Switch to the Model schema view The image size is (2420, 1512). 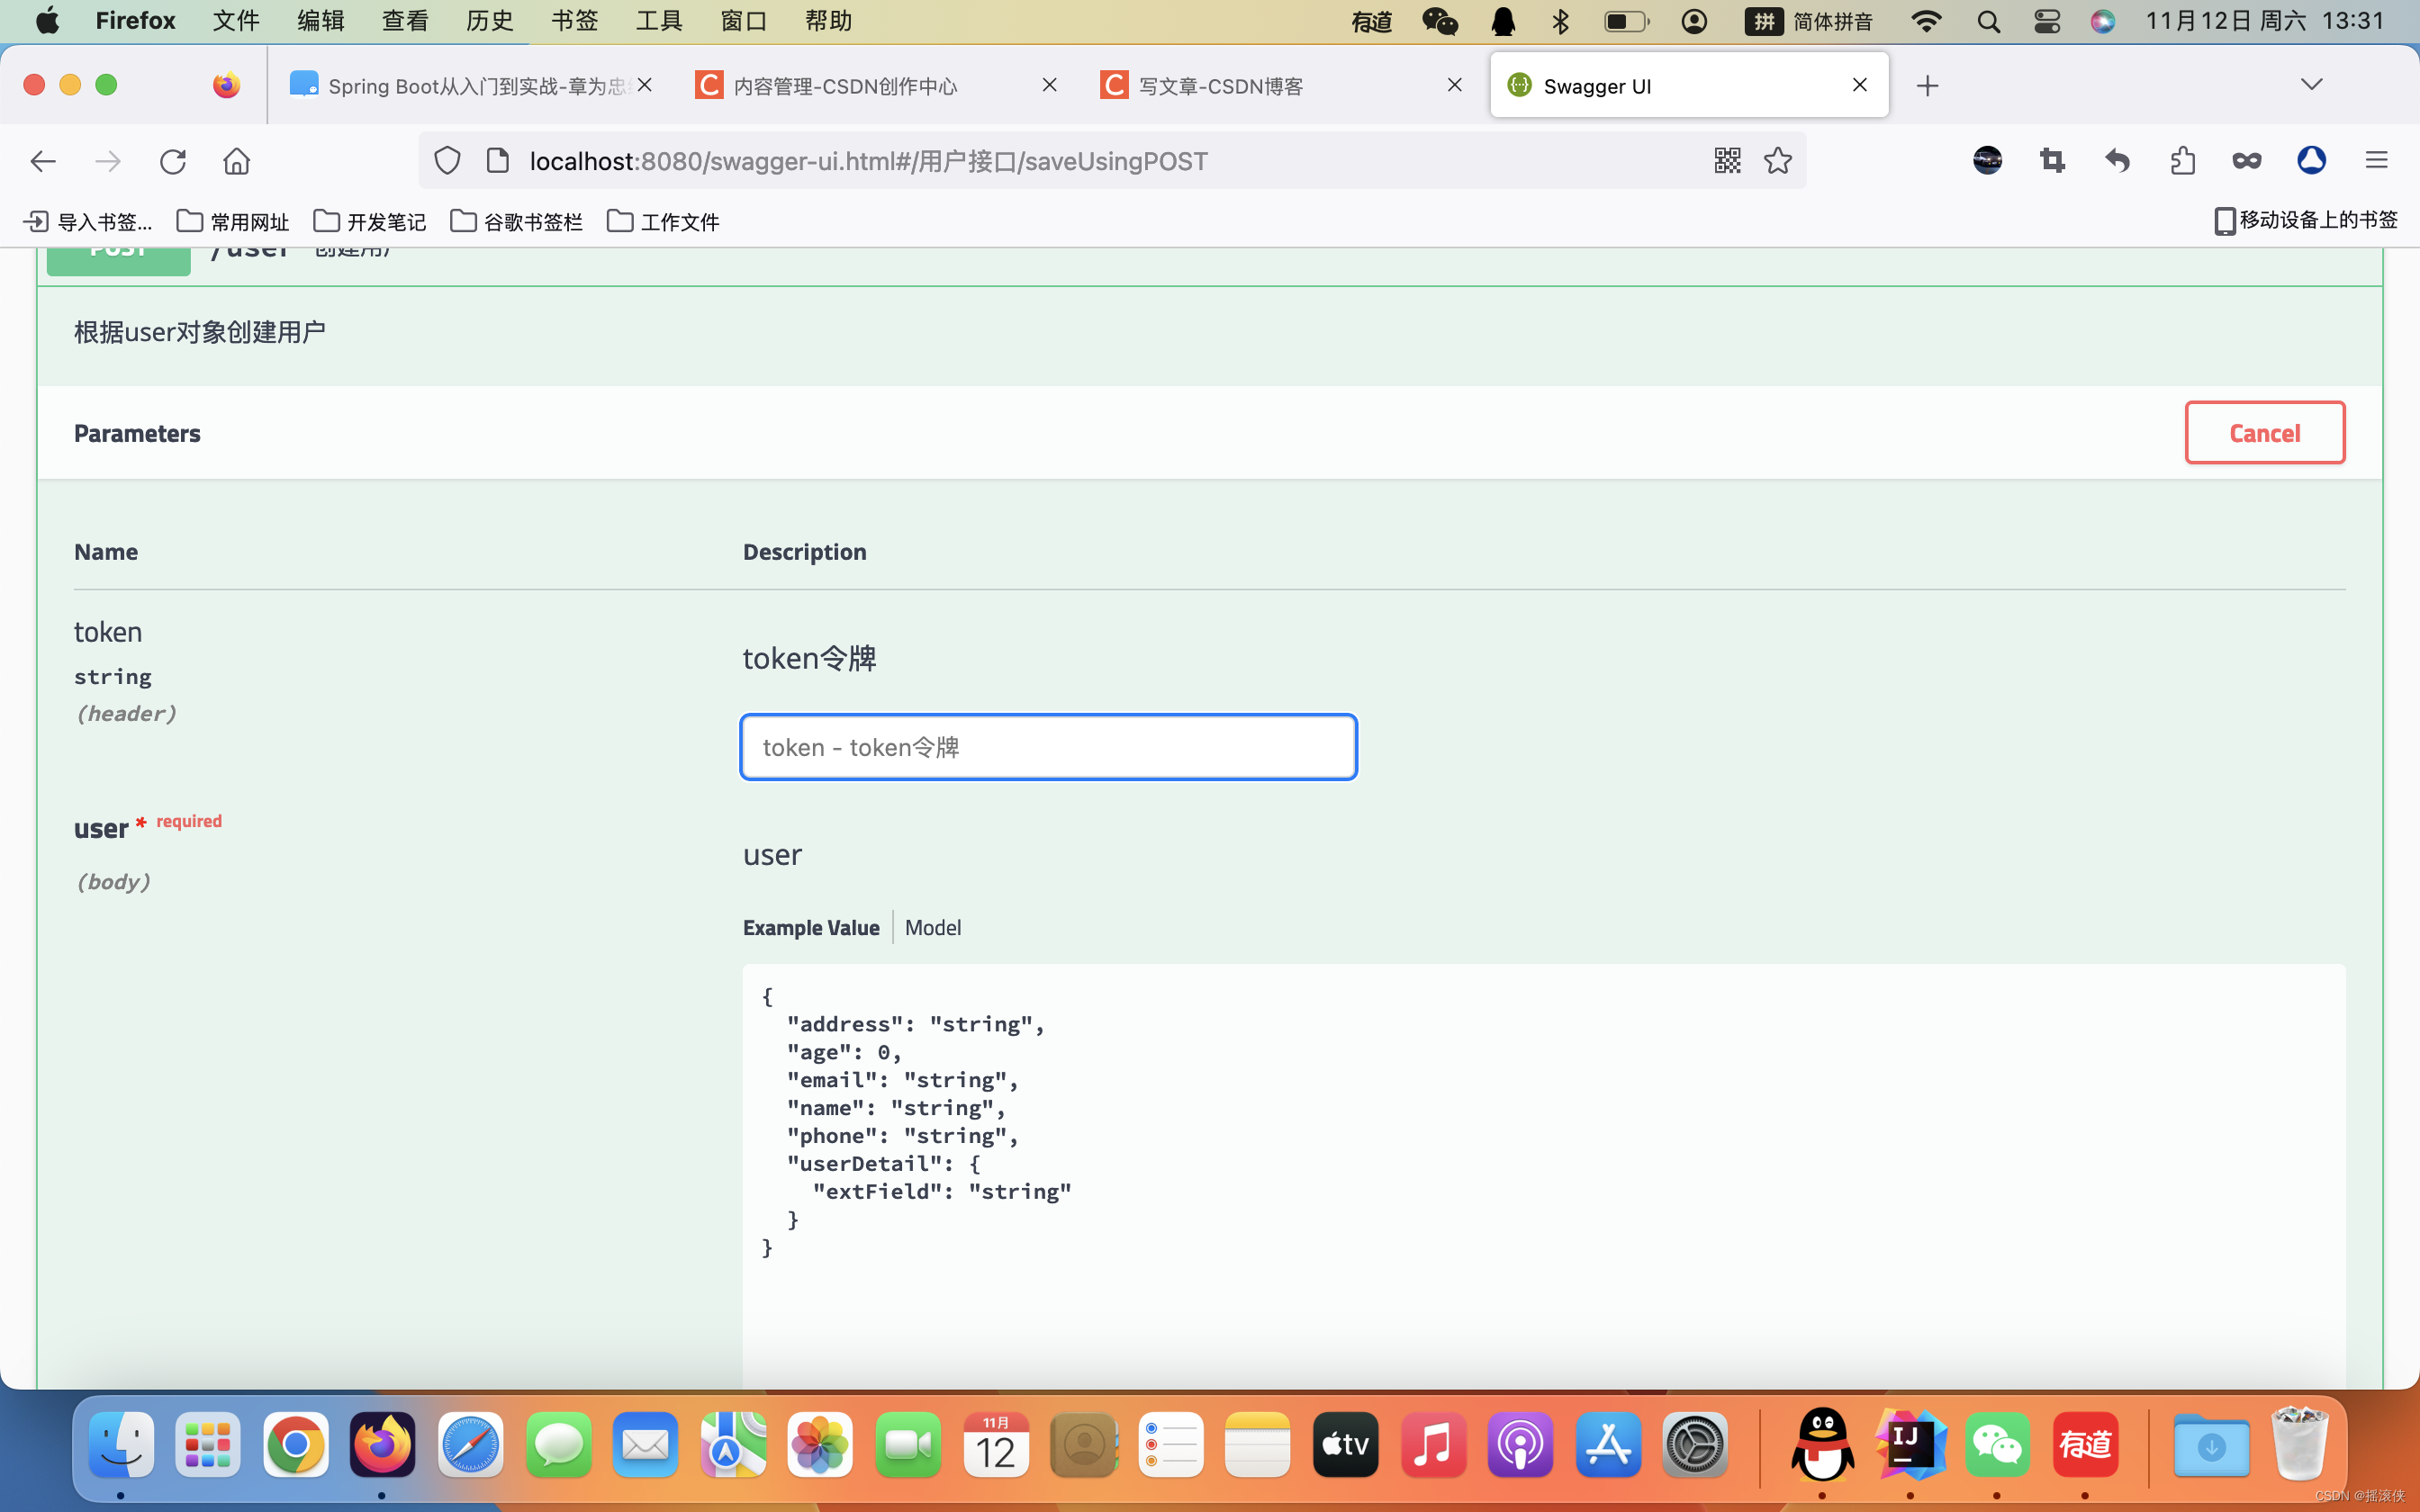pos(932,928)
